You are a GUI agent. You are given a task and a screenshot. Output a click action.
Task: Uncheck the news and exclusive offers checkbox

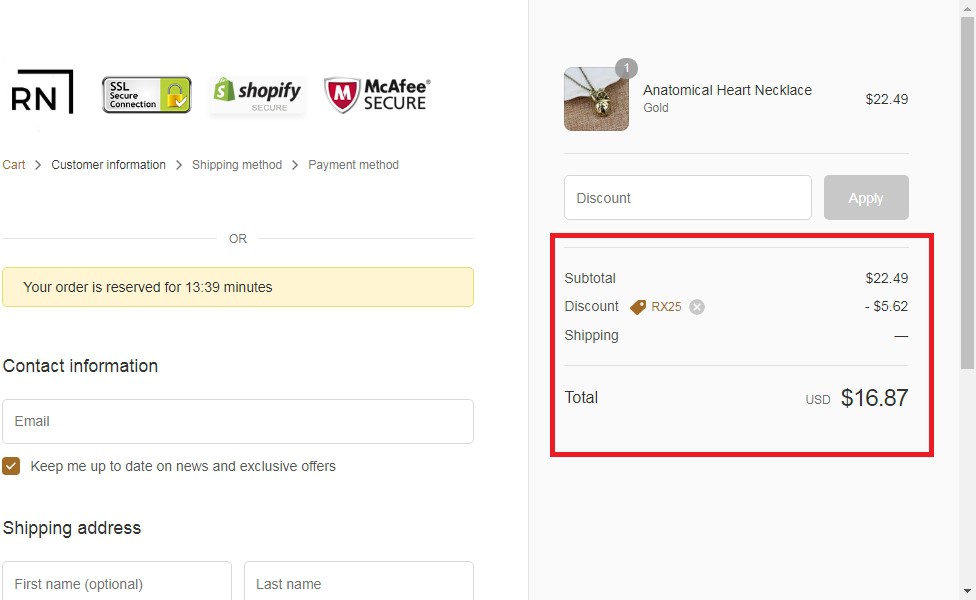(11, 466)
